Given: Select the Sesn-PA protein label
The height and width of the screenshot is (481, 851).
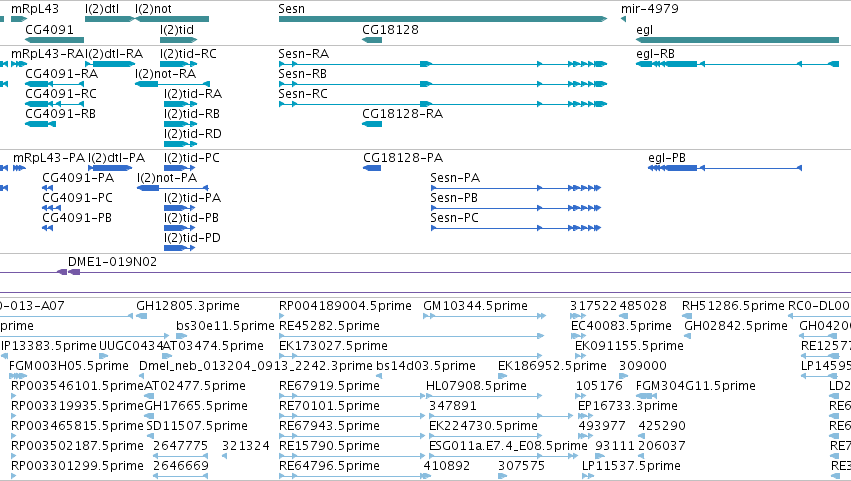Looking at the screenshot, I should coord(455,178).
